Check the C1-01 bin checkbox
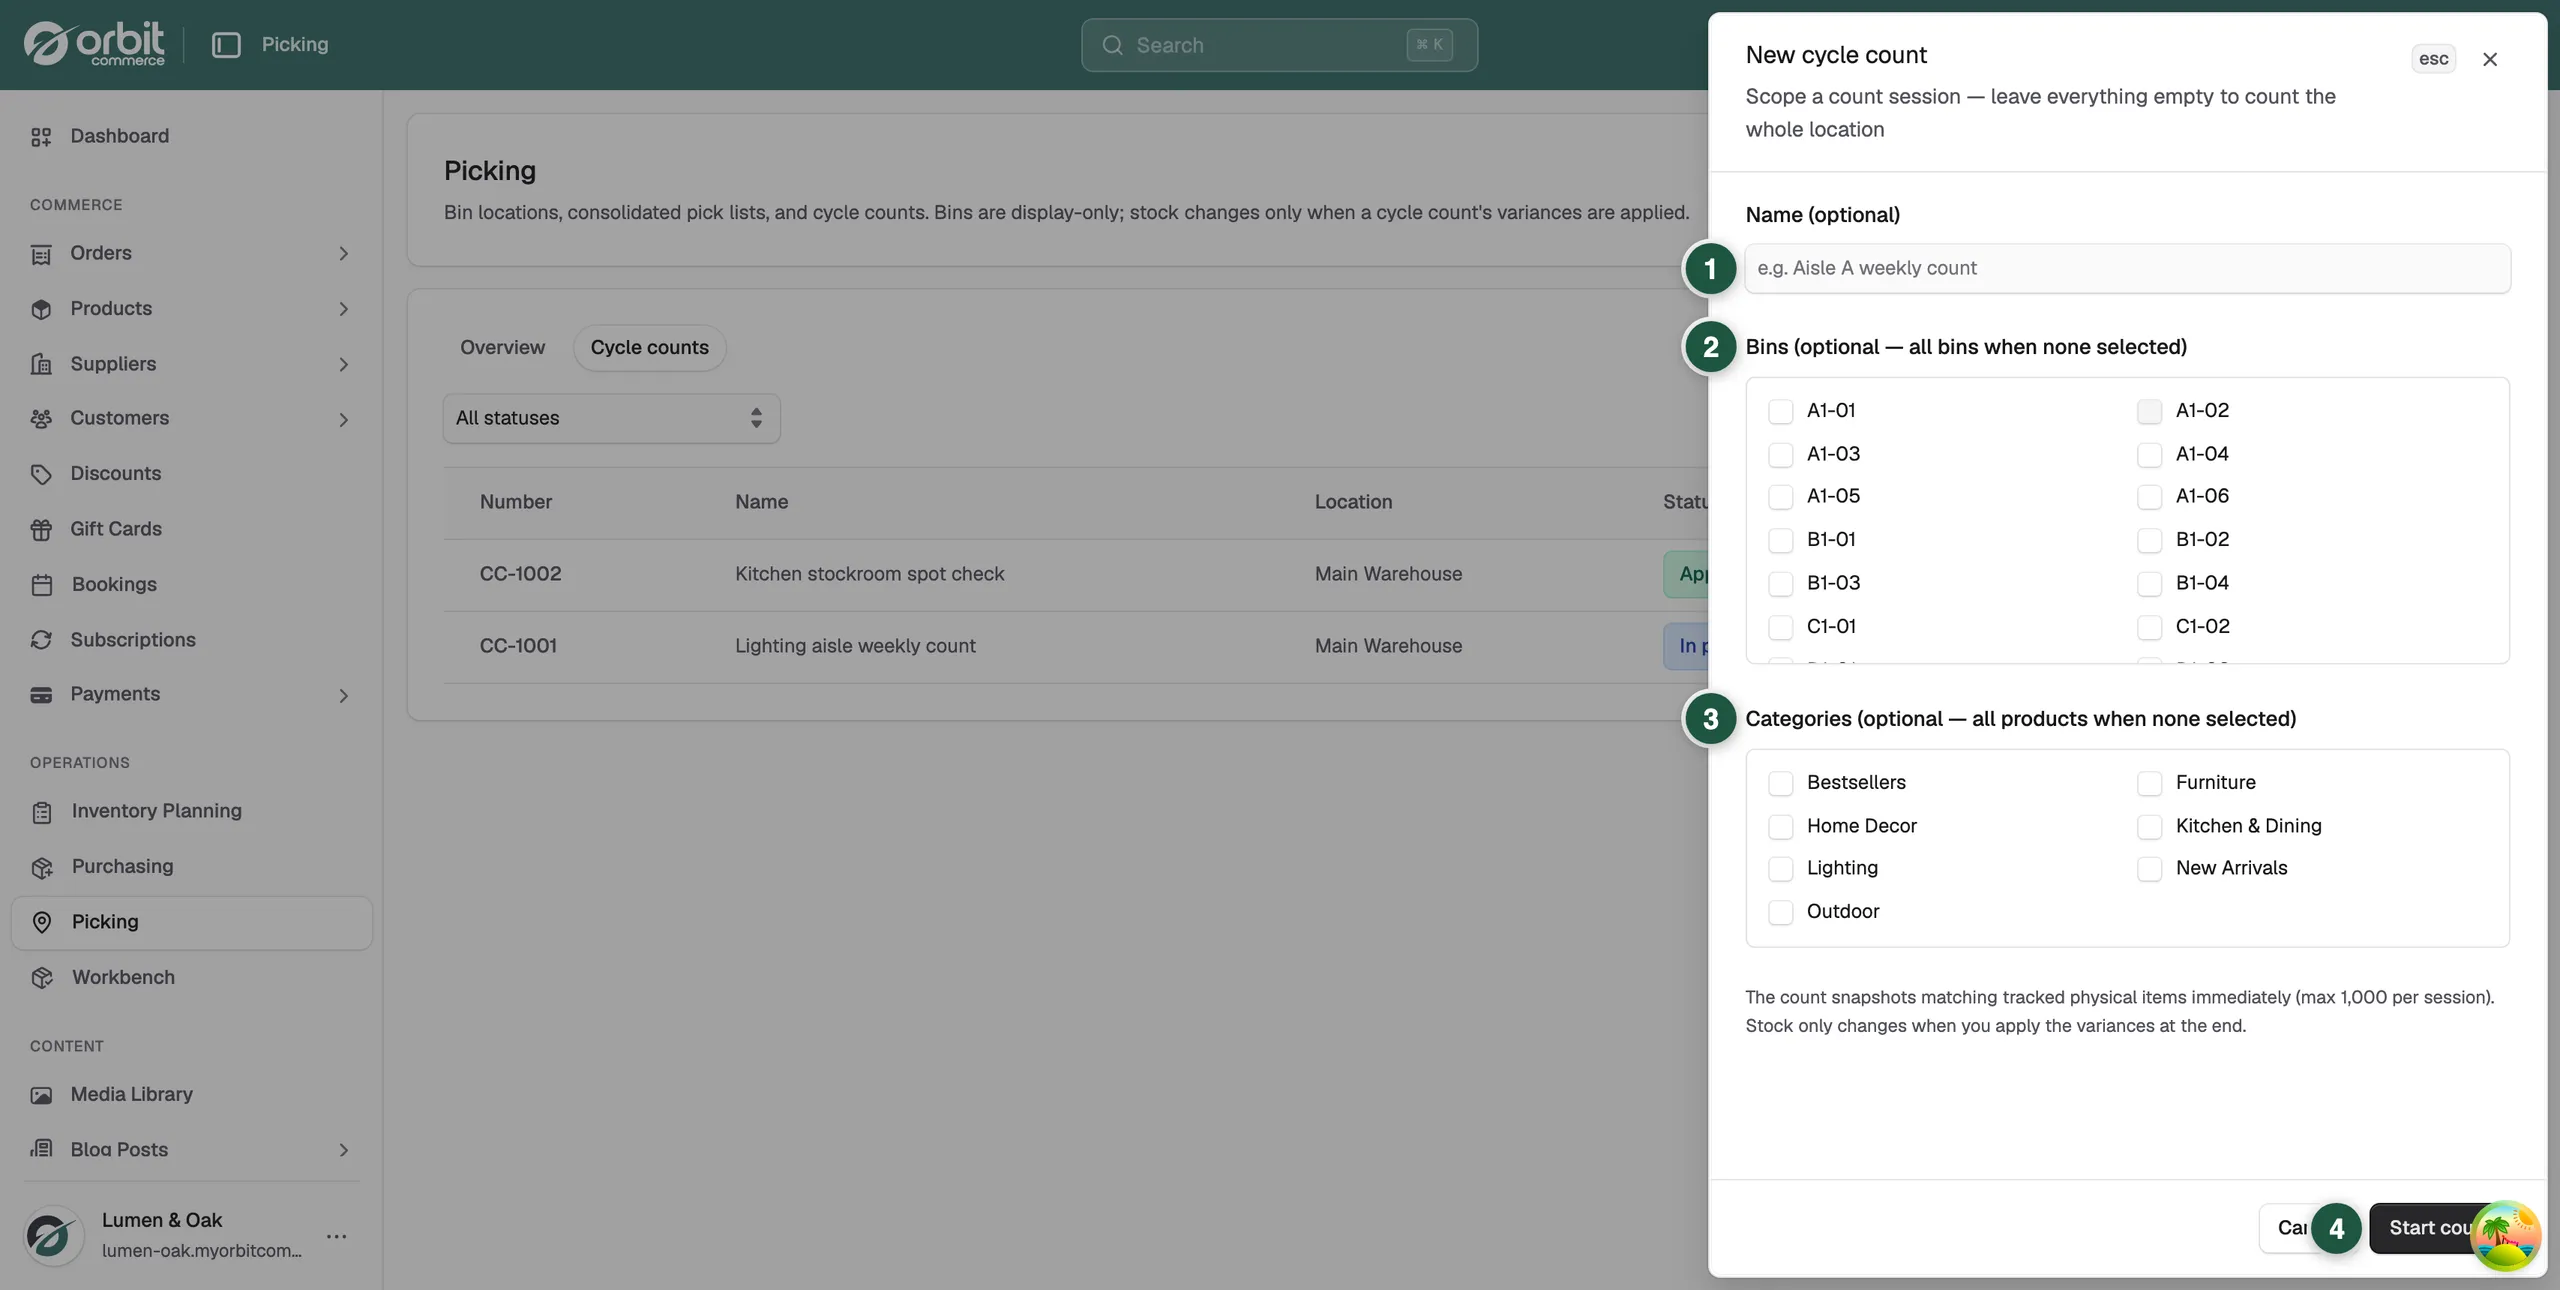This screenshot has width=2560, height=1290. 1780,627
